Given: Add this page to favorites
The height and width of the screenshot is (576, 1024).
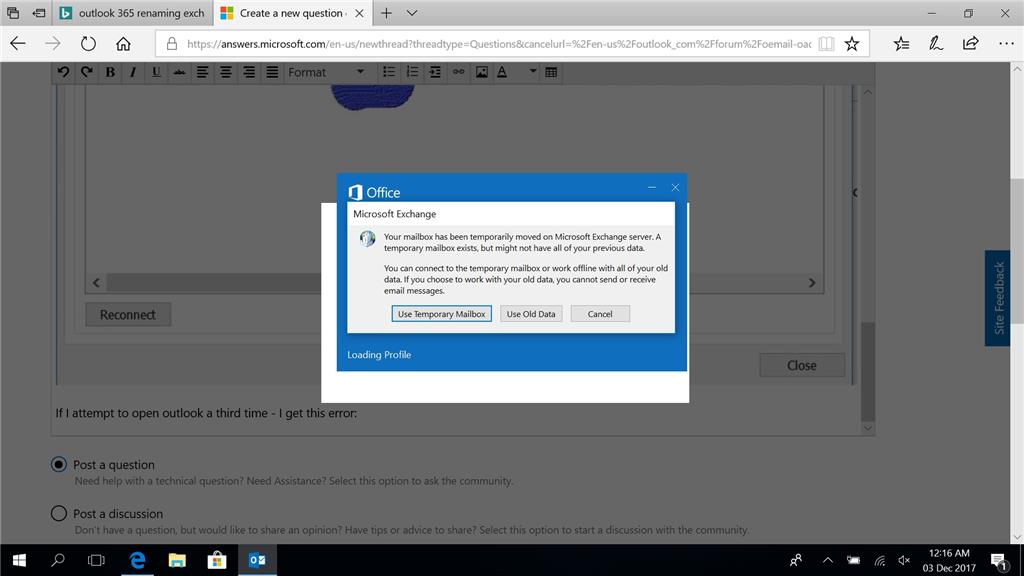Looking at the screenshot, I should (852, 44).
